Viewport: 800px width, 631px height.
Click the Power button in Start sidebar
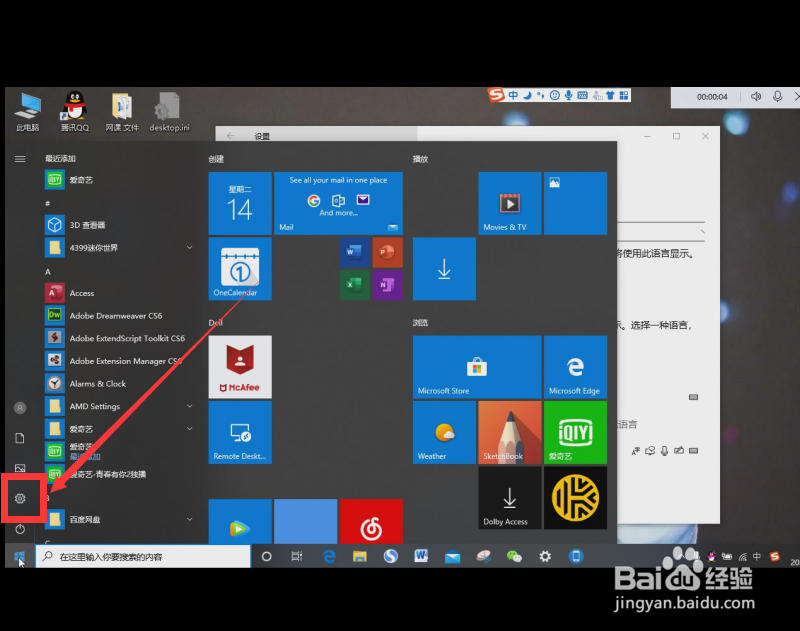pos(20,529)
